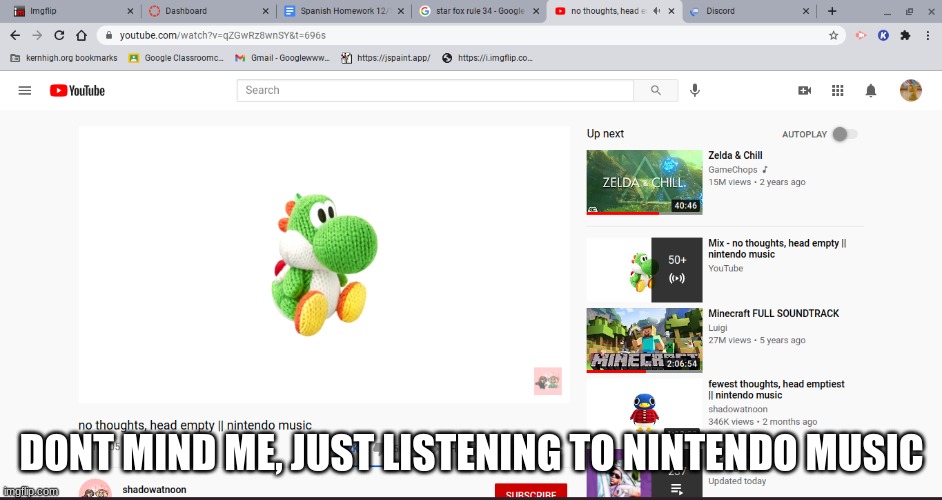
Task: Open the i.imgflip.co bookmark
Action: [x=487, y=58]
